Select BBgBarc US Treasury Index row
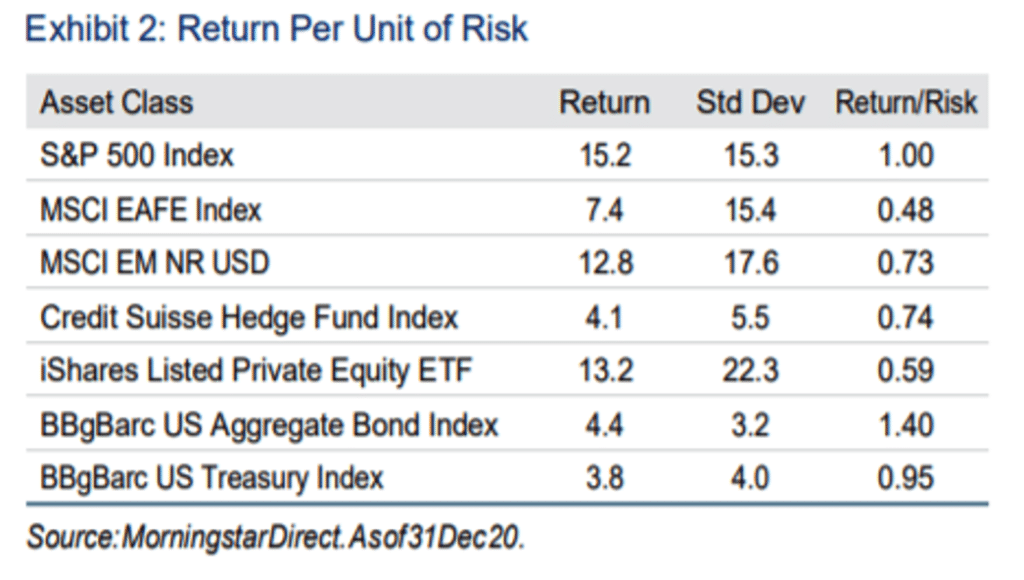Image resolution: width=1024 pixels, height=580 pixels. coord(507,477)
